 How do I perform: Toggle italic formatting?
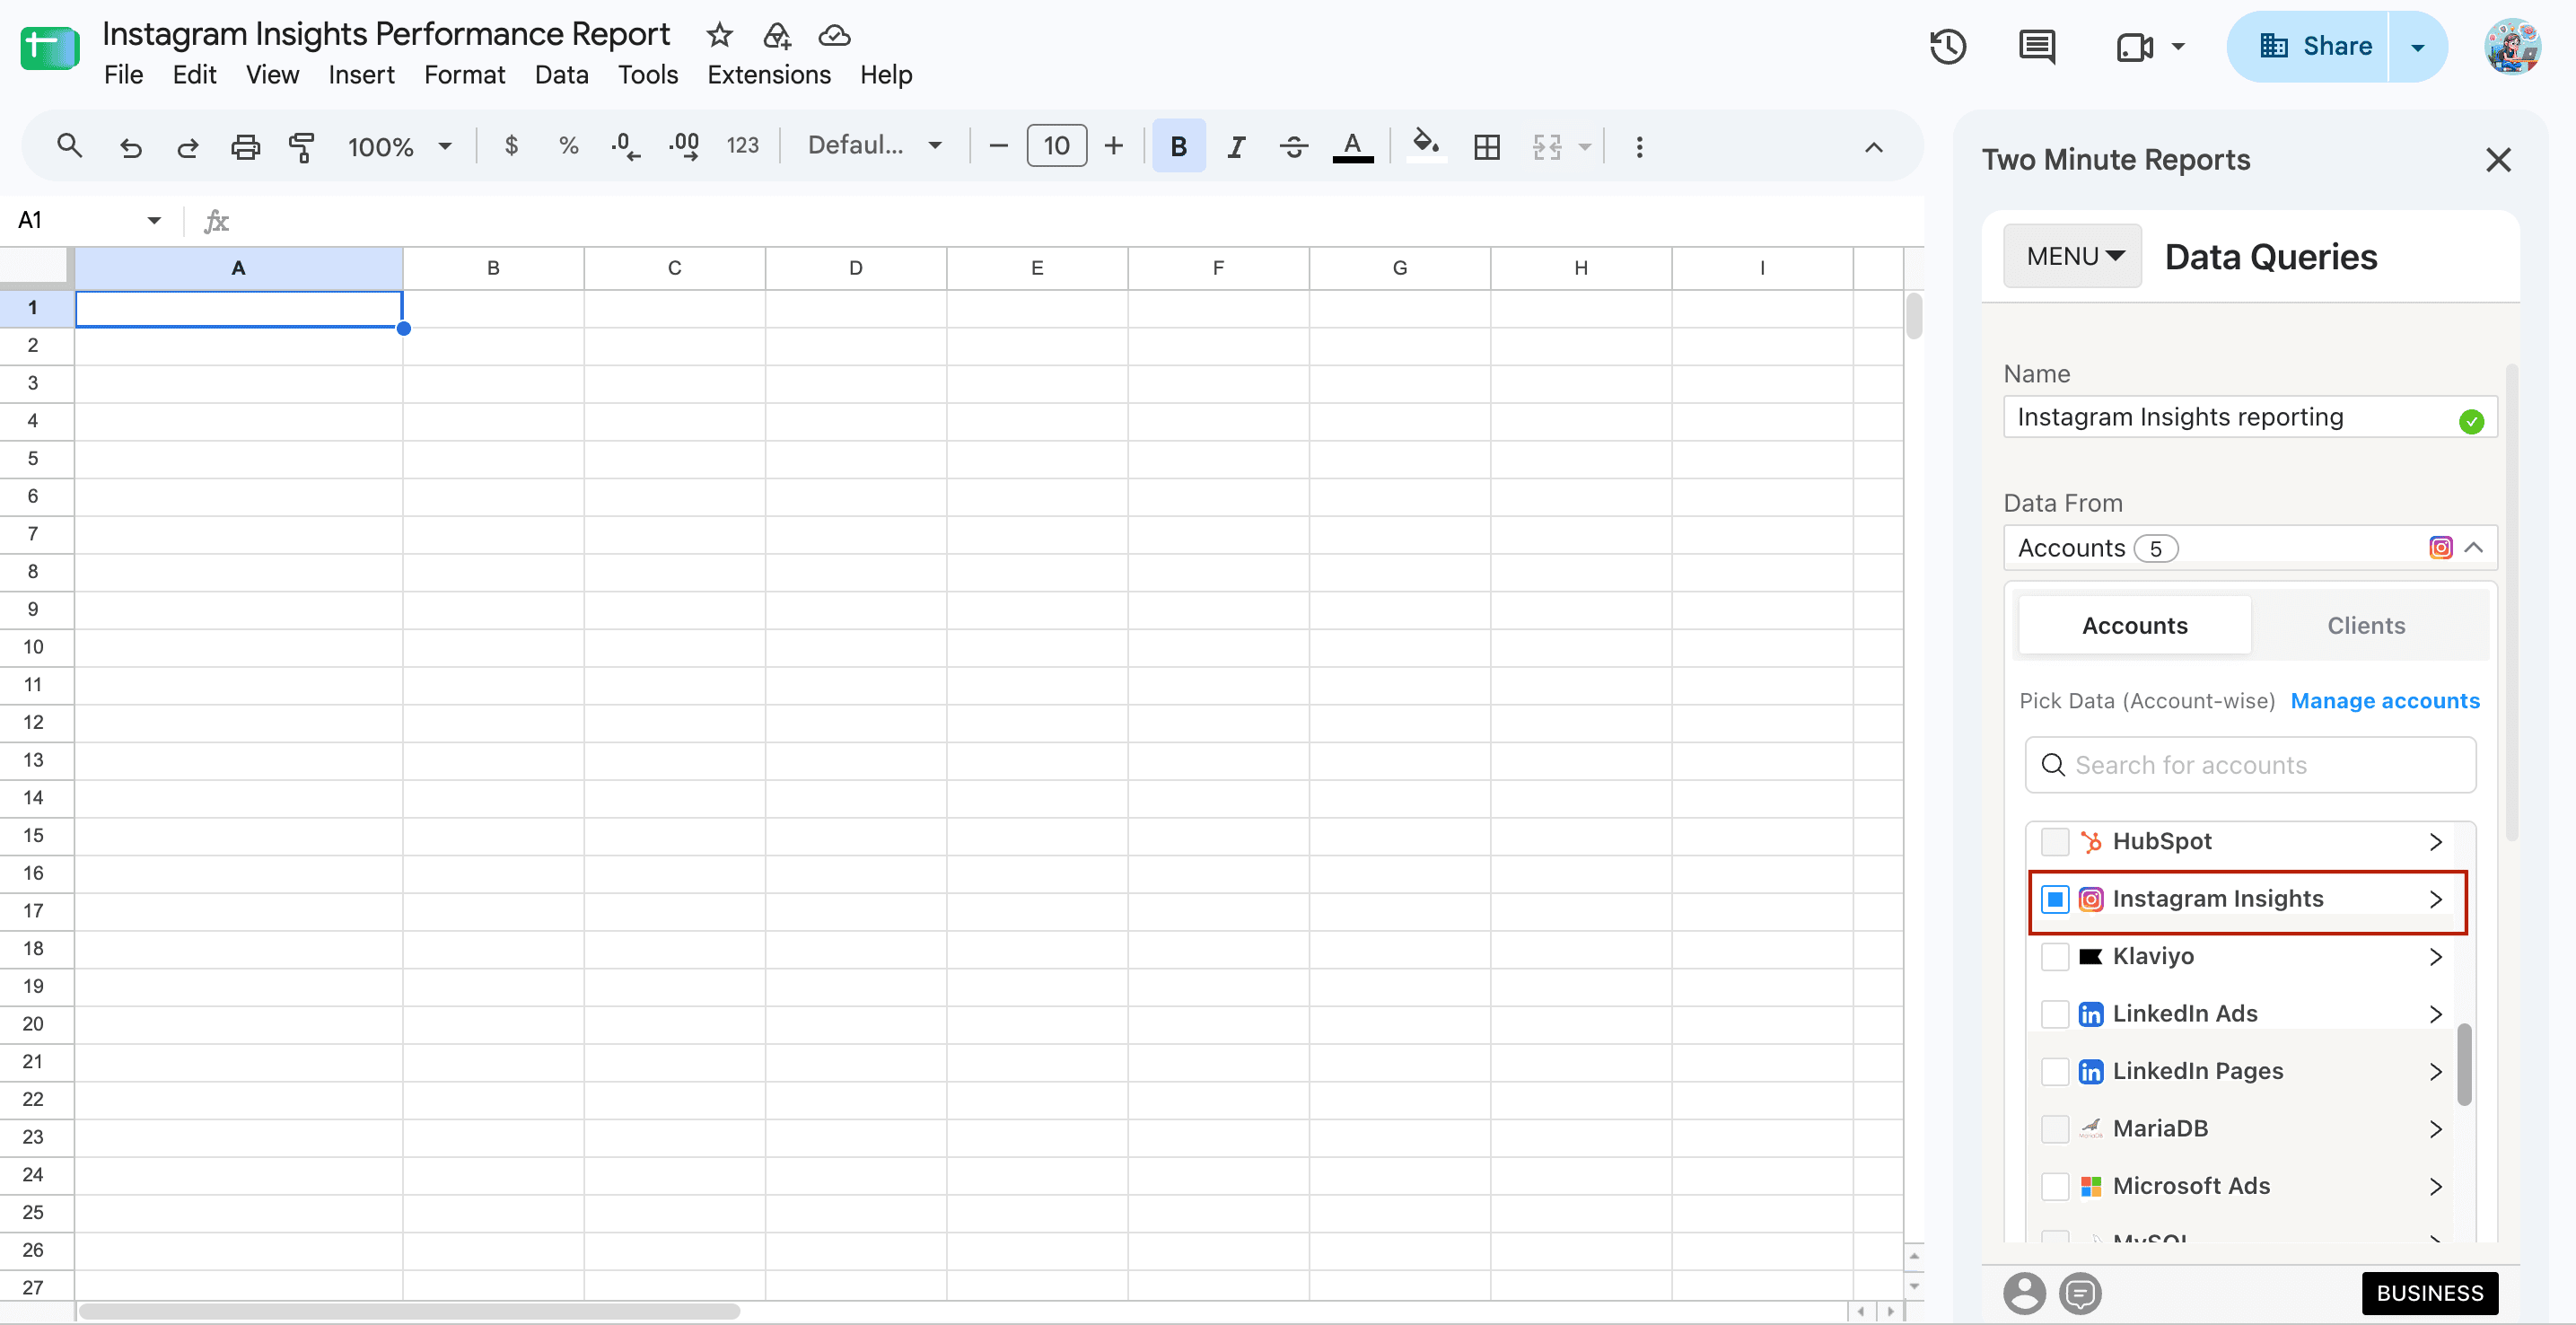(x=1236, y=147)
